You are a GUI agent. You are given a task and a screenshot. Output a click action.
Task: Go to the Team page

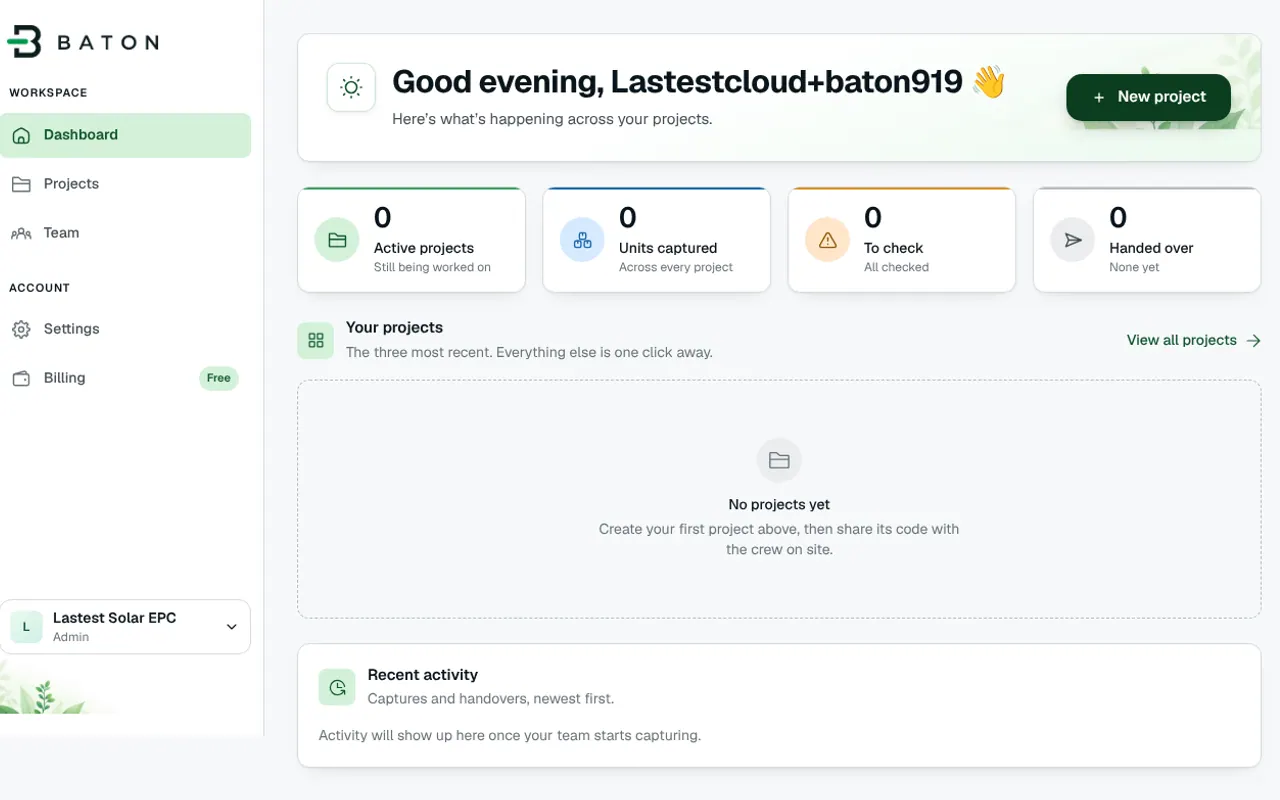pyautogui.click(x=126, y=233)
